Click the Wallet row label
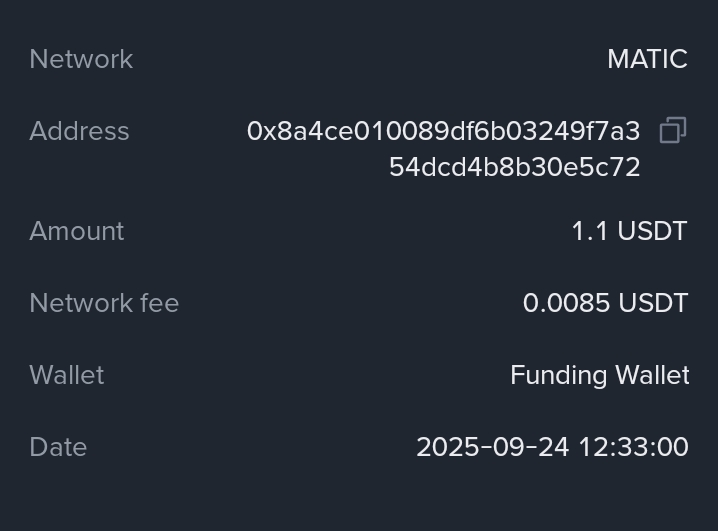 [67, 375]
